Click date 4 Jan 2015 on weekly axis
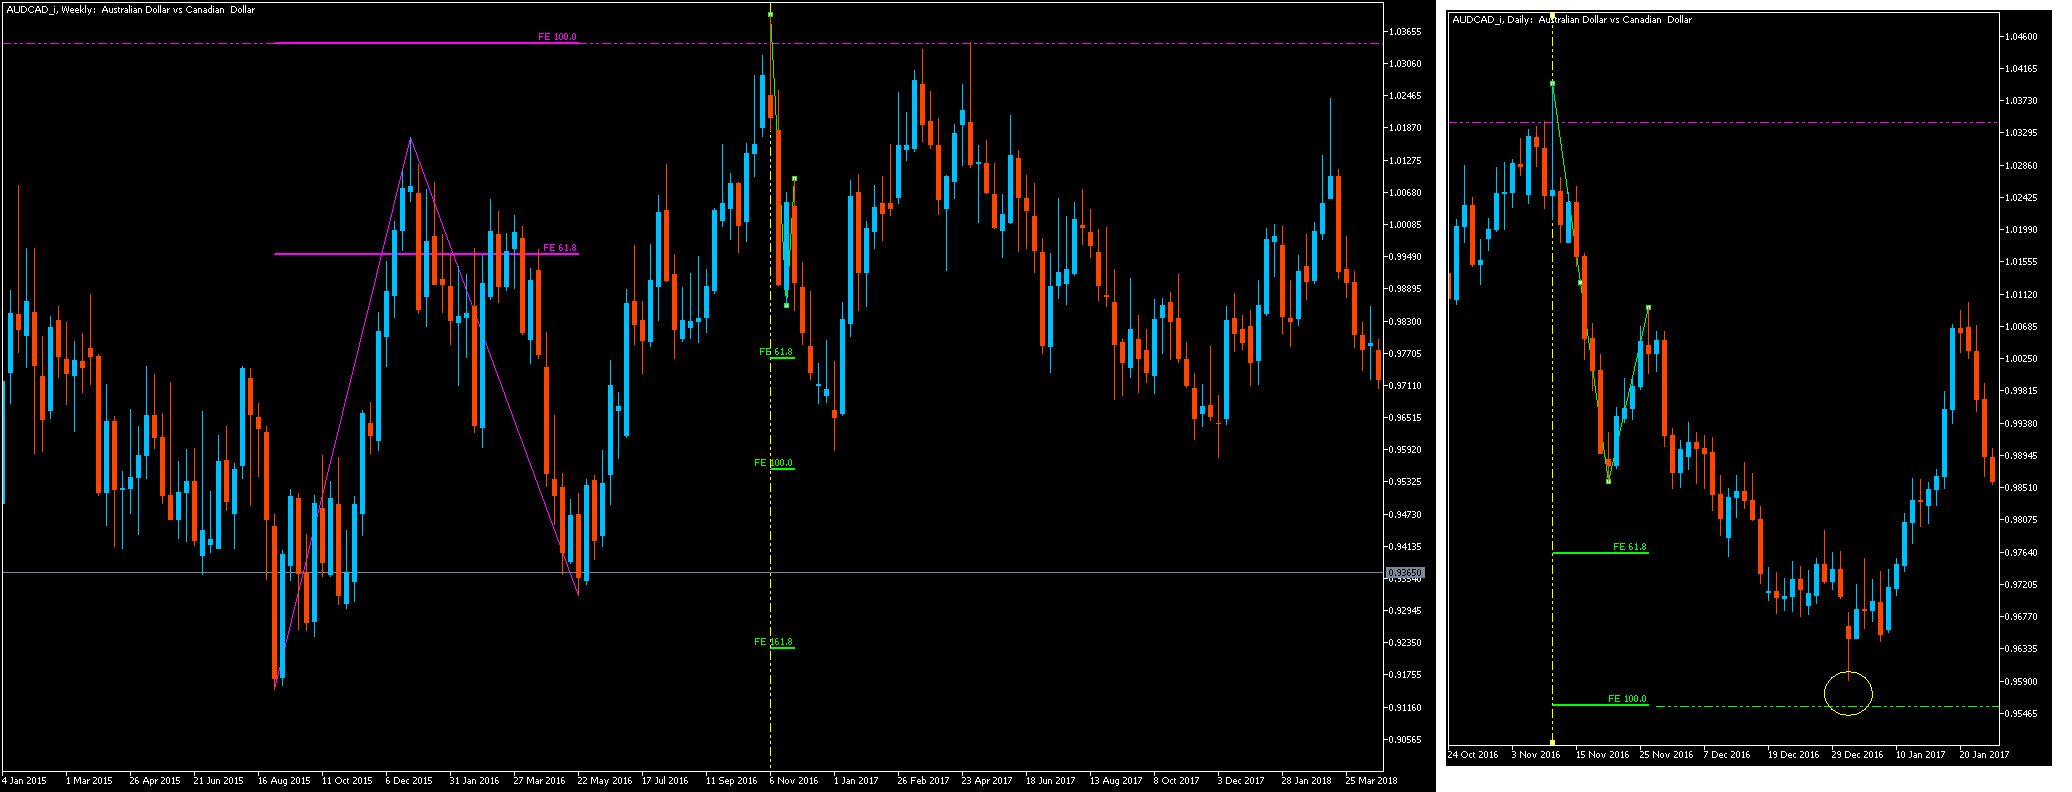 click(24, 780)
